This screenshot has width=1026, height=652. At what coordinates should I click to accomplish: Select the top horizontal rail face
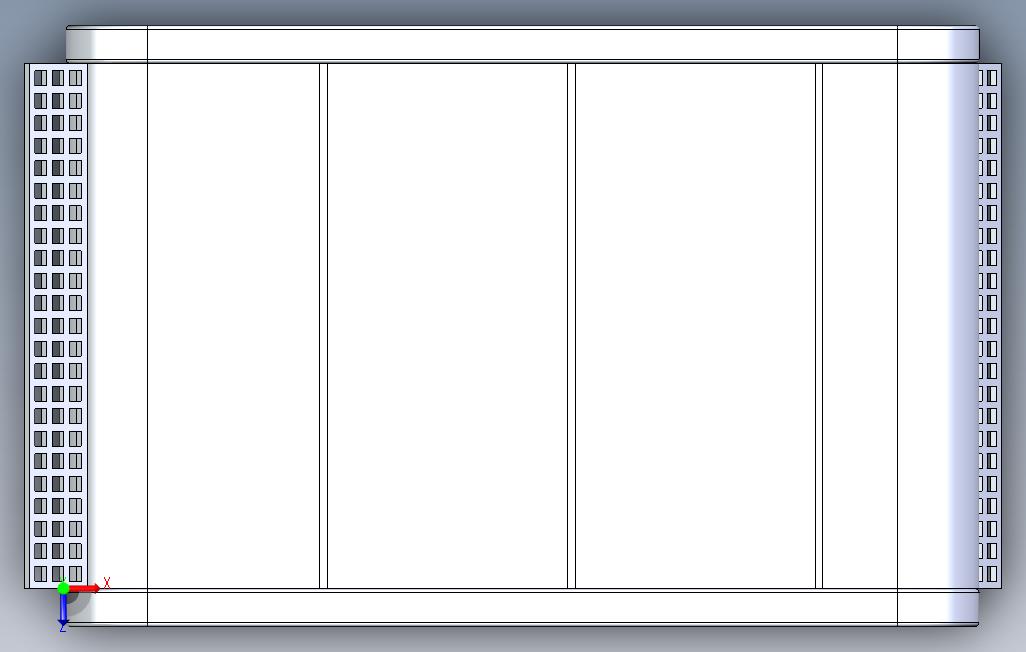pyautogui.click(x=522, y=45)
